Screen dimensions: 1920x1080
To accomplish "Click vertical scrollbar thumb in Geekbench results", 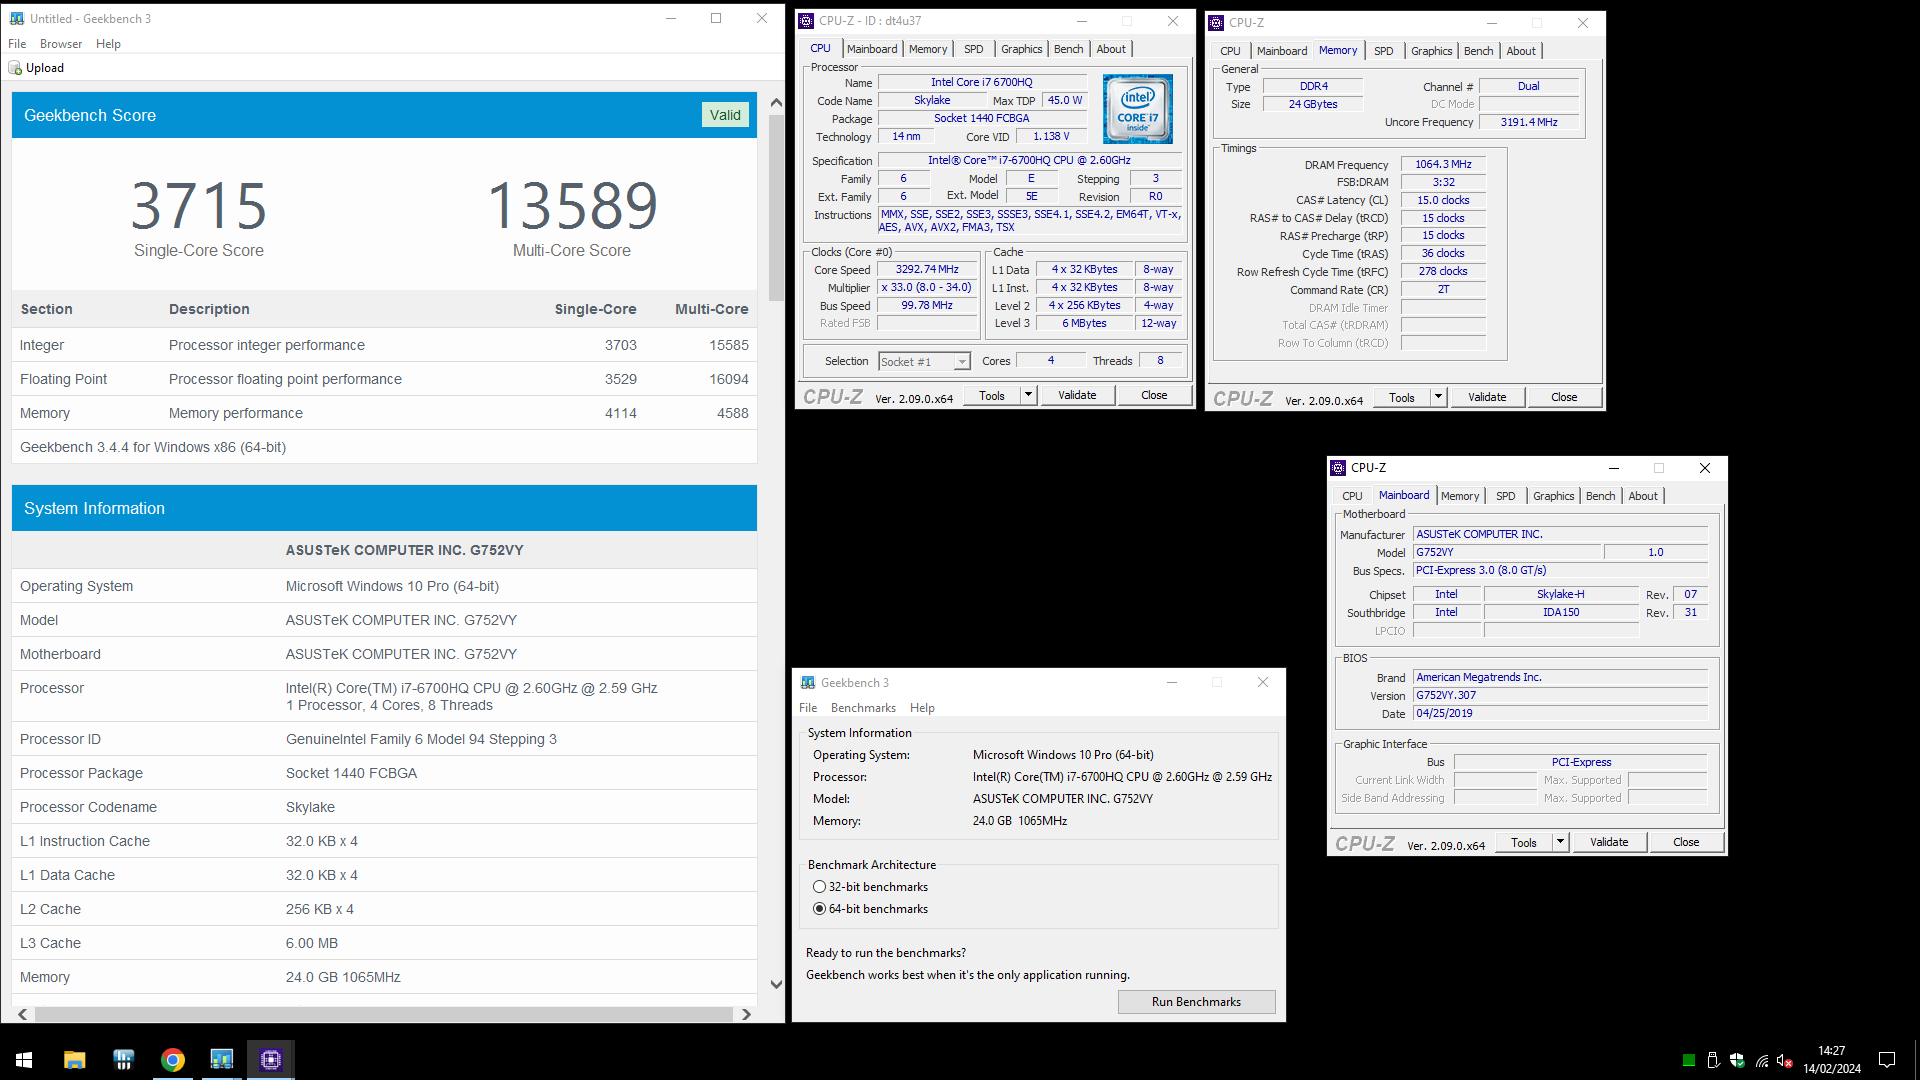I will (x=776, y=206).
